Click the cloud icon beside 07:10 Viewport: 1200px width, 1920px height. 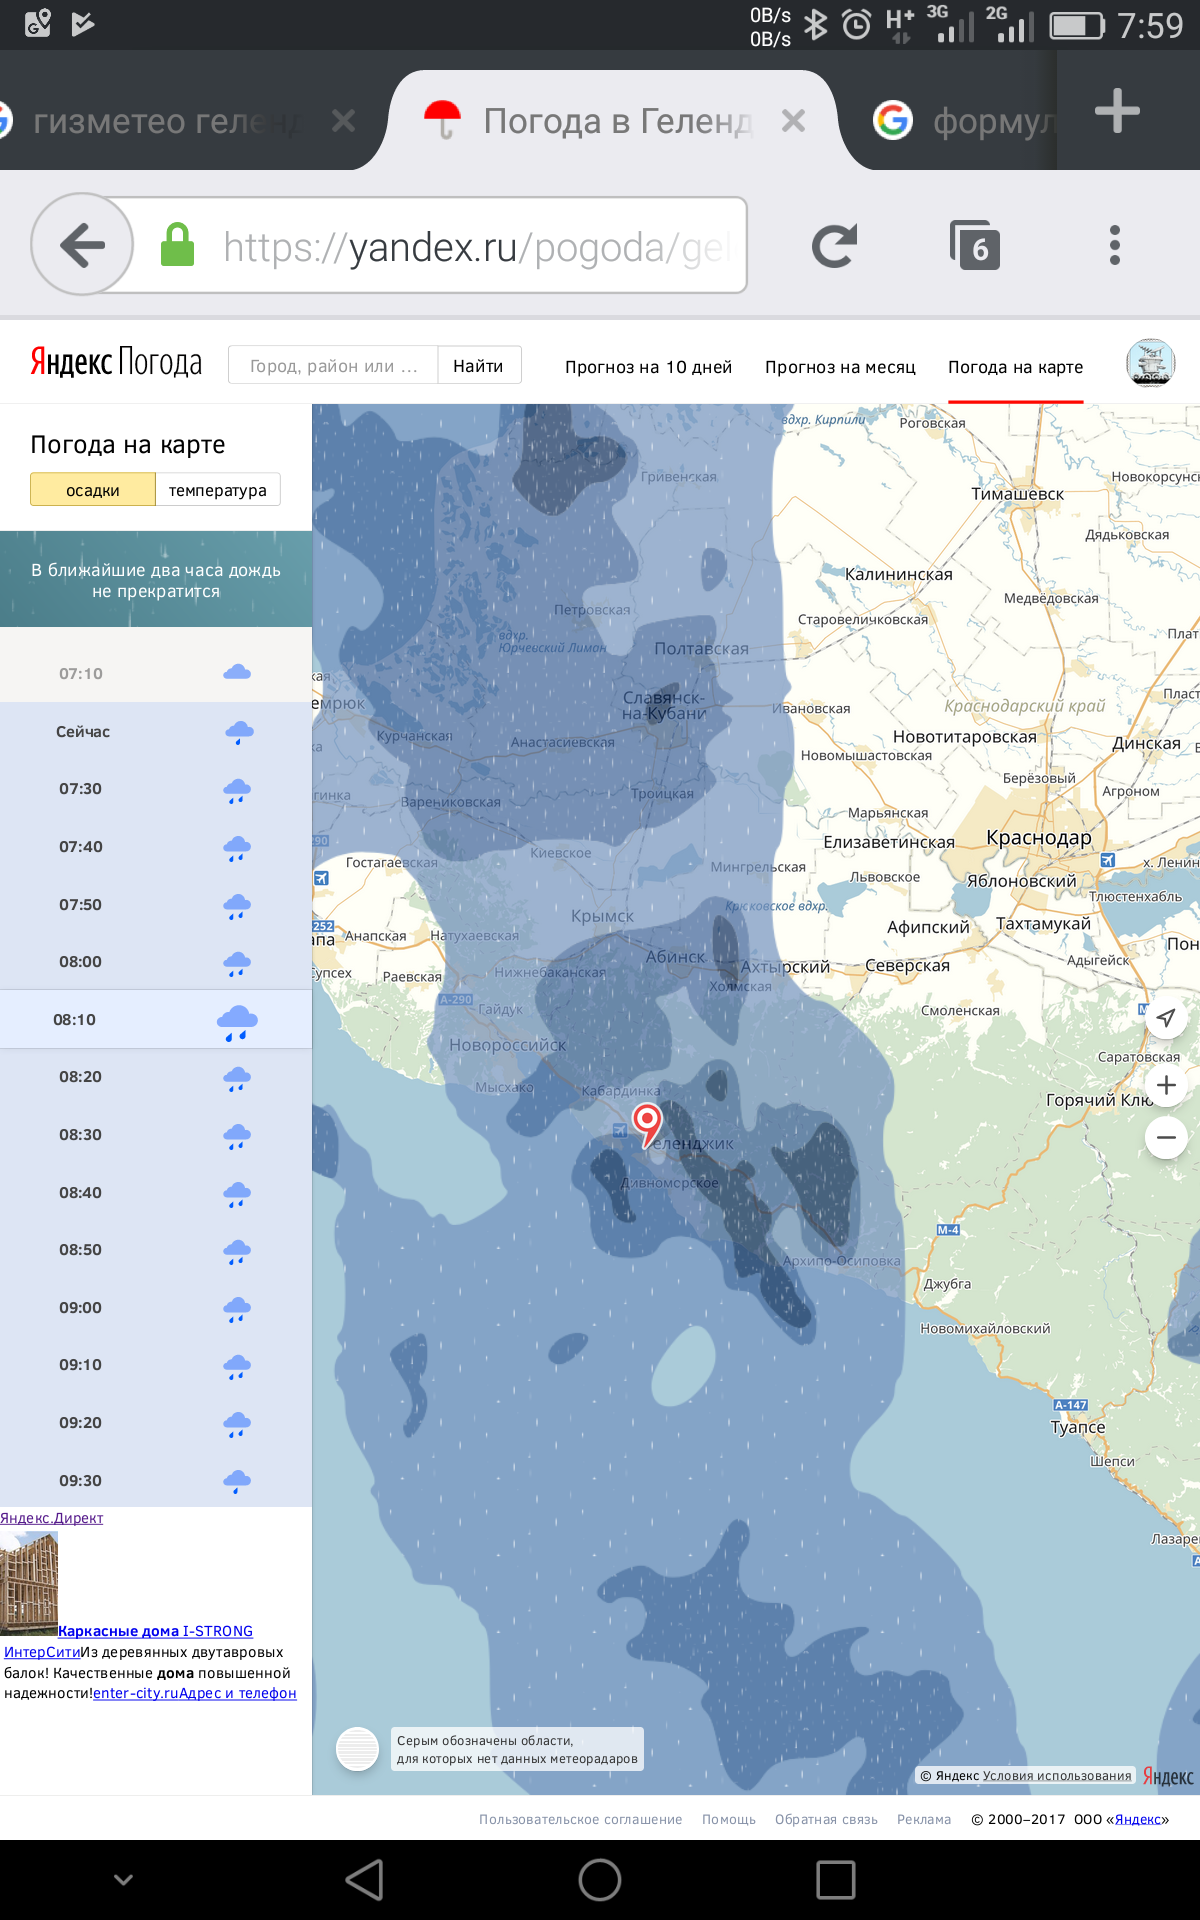coord(237,672)
